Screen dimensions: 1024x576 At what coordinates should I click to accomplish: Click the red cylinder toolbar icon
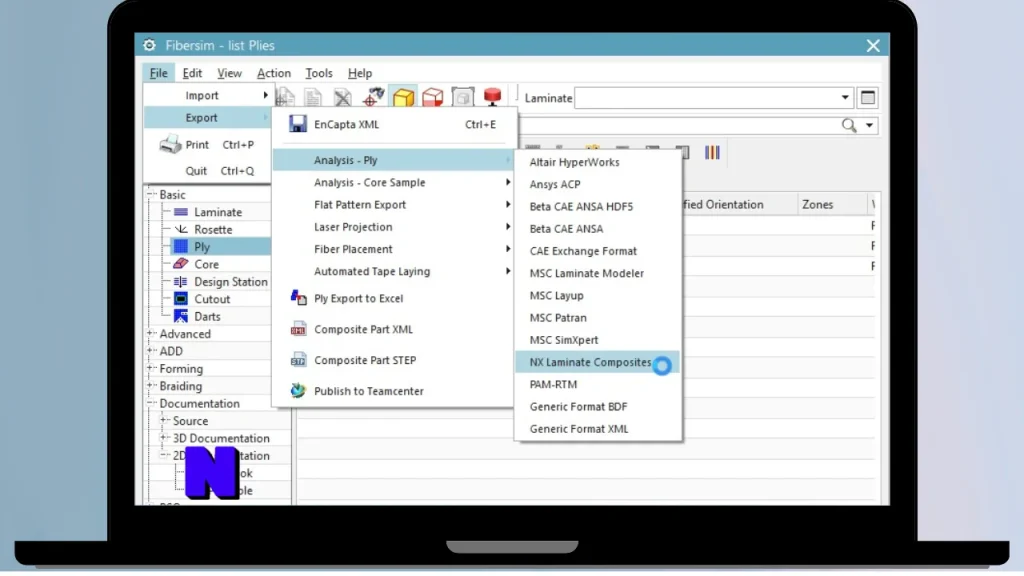tap(492, 97)
